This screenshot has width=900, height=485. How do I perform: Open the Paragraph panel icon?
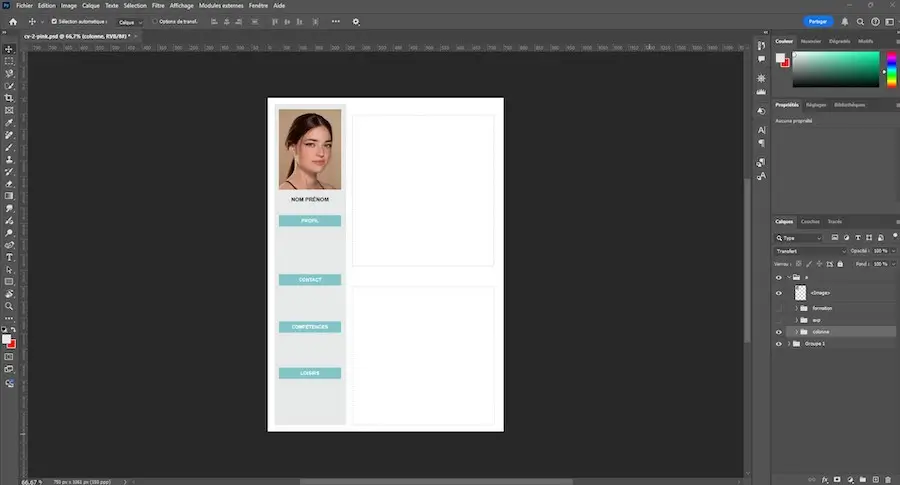[761, 143]
